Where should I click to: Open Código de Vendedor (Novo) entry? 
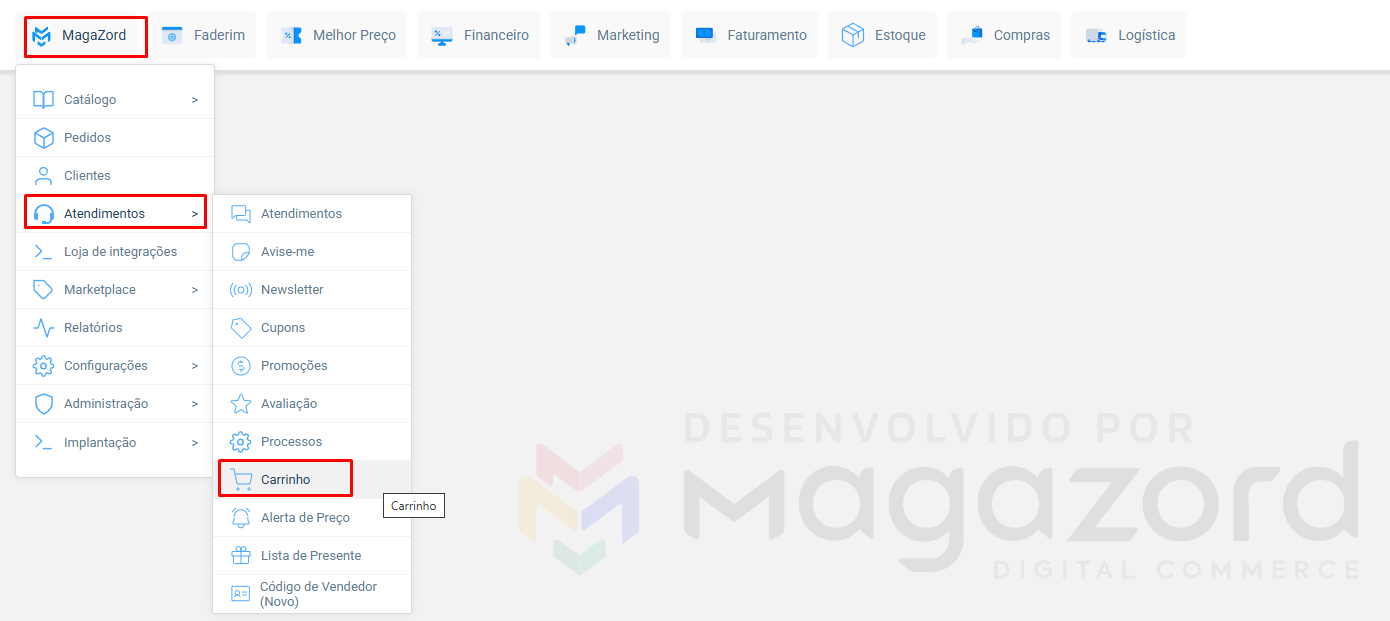click(x=312, y=594)
